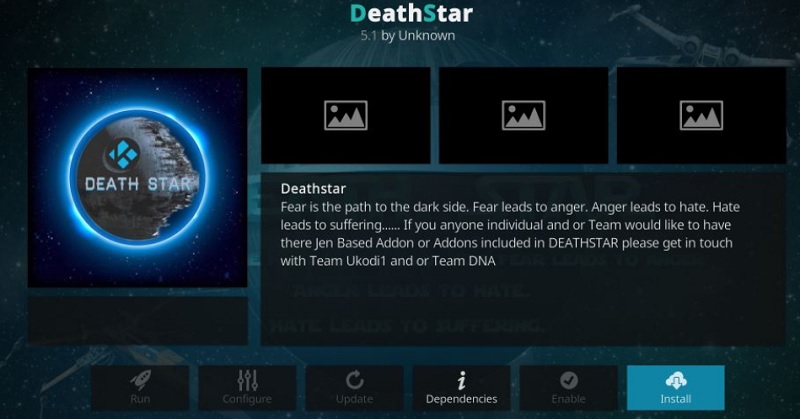Click the Run rocket icon
The width and height of the screenshot is (800, 419).
point(140,380)
